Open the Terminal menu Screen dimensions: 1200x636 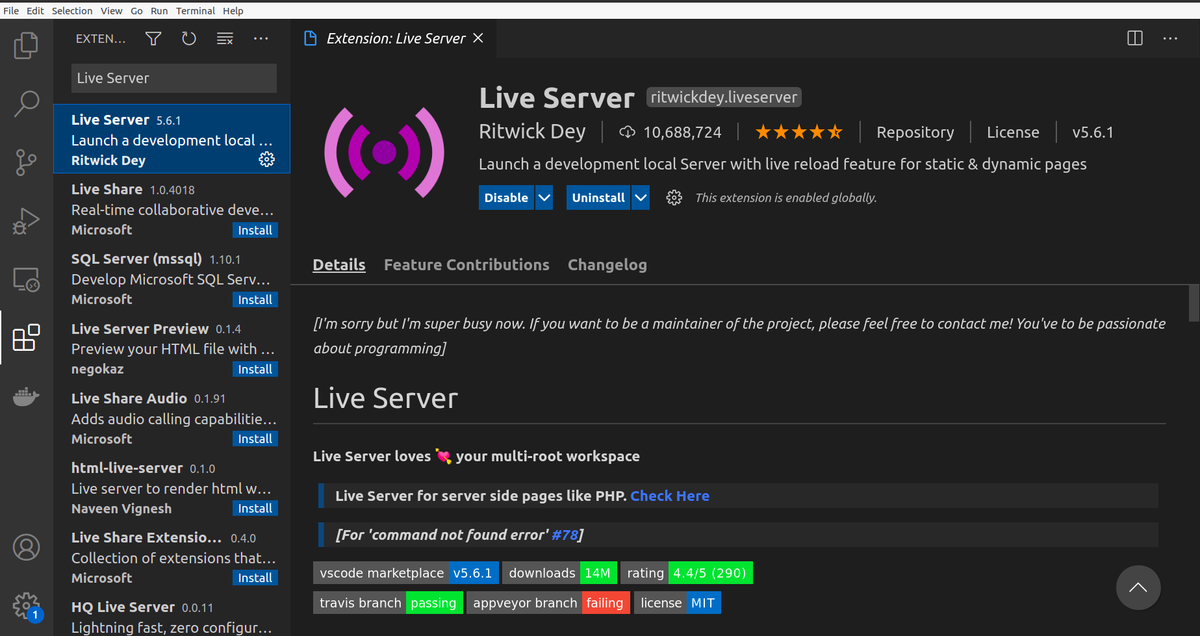195,10
